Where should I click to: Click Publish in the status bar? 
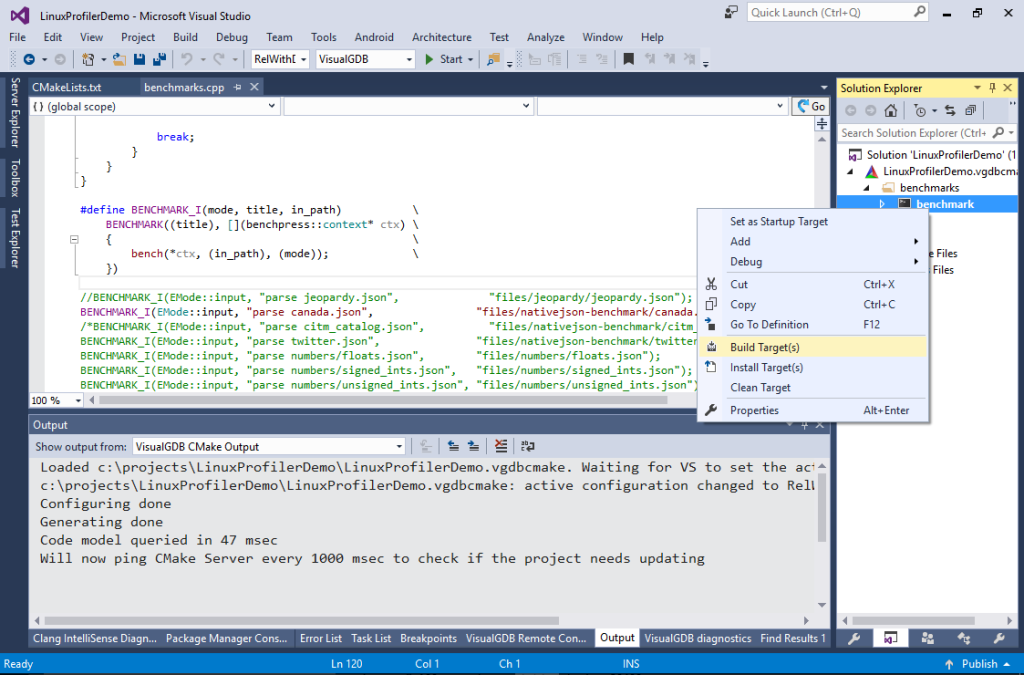(x=978, y=663)
